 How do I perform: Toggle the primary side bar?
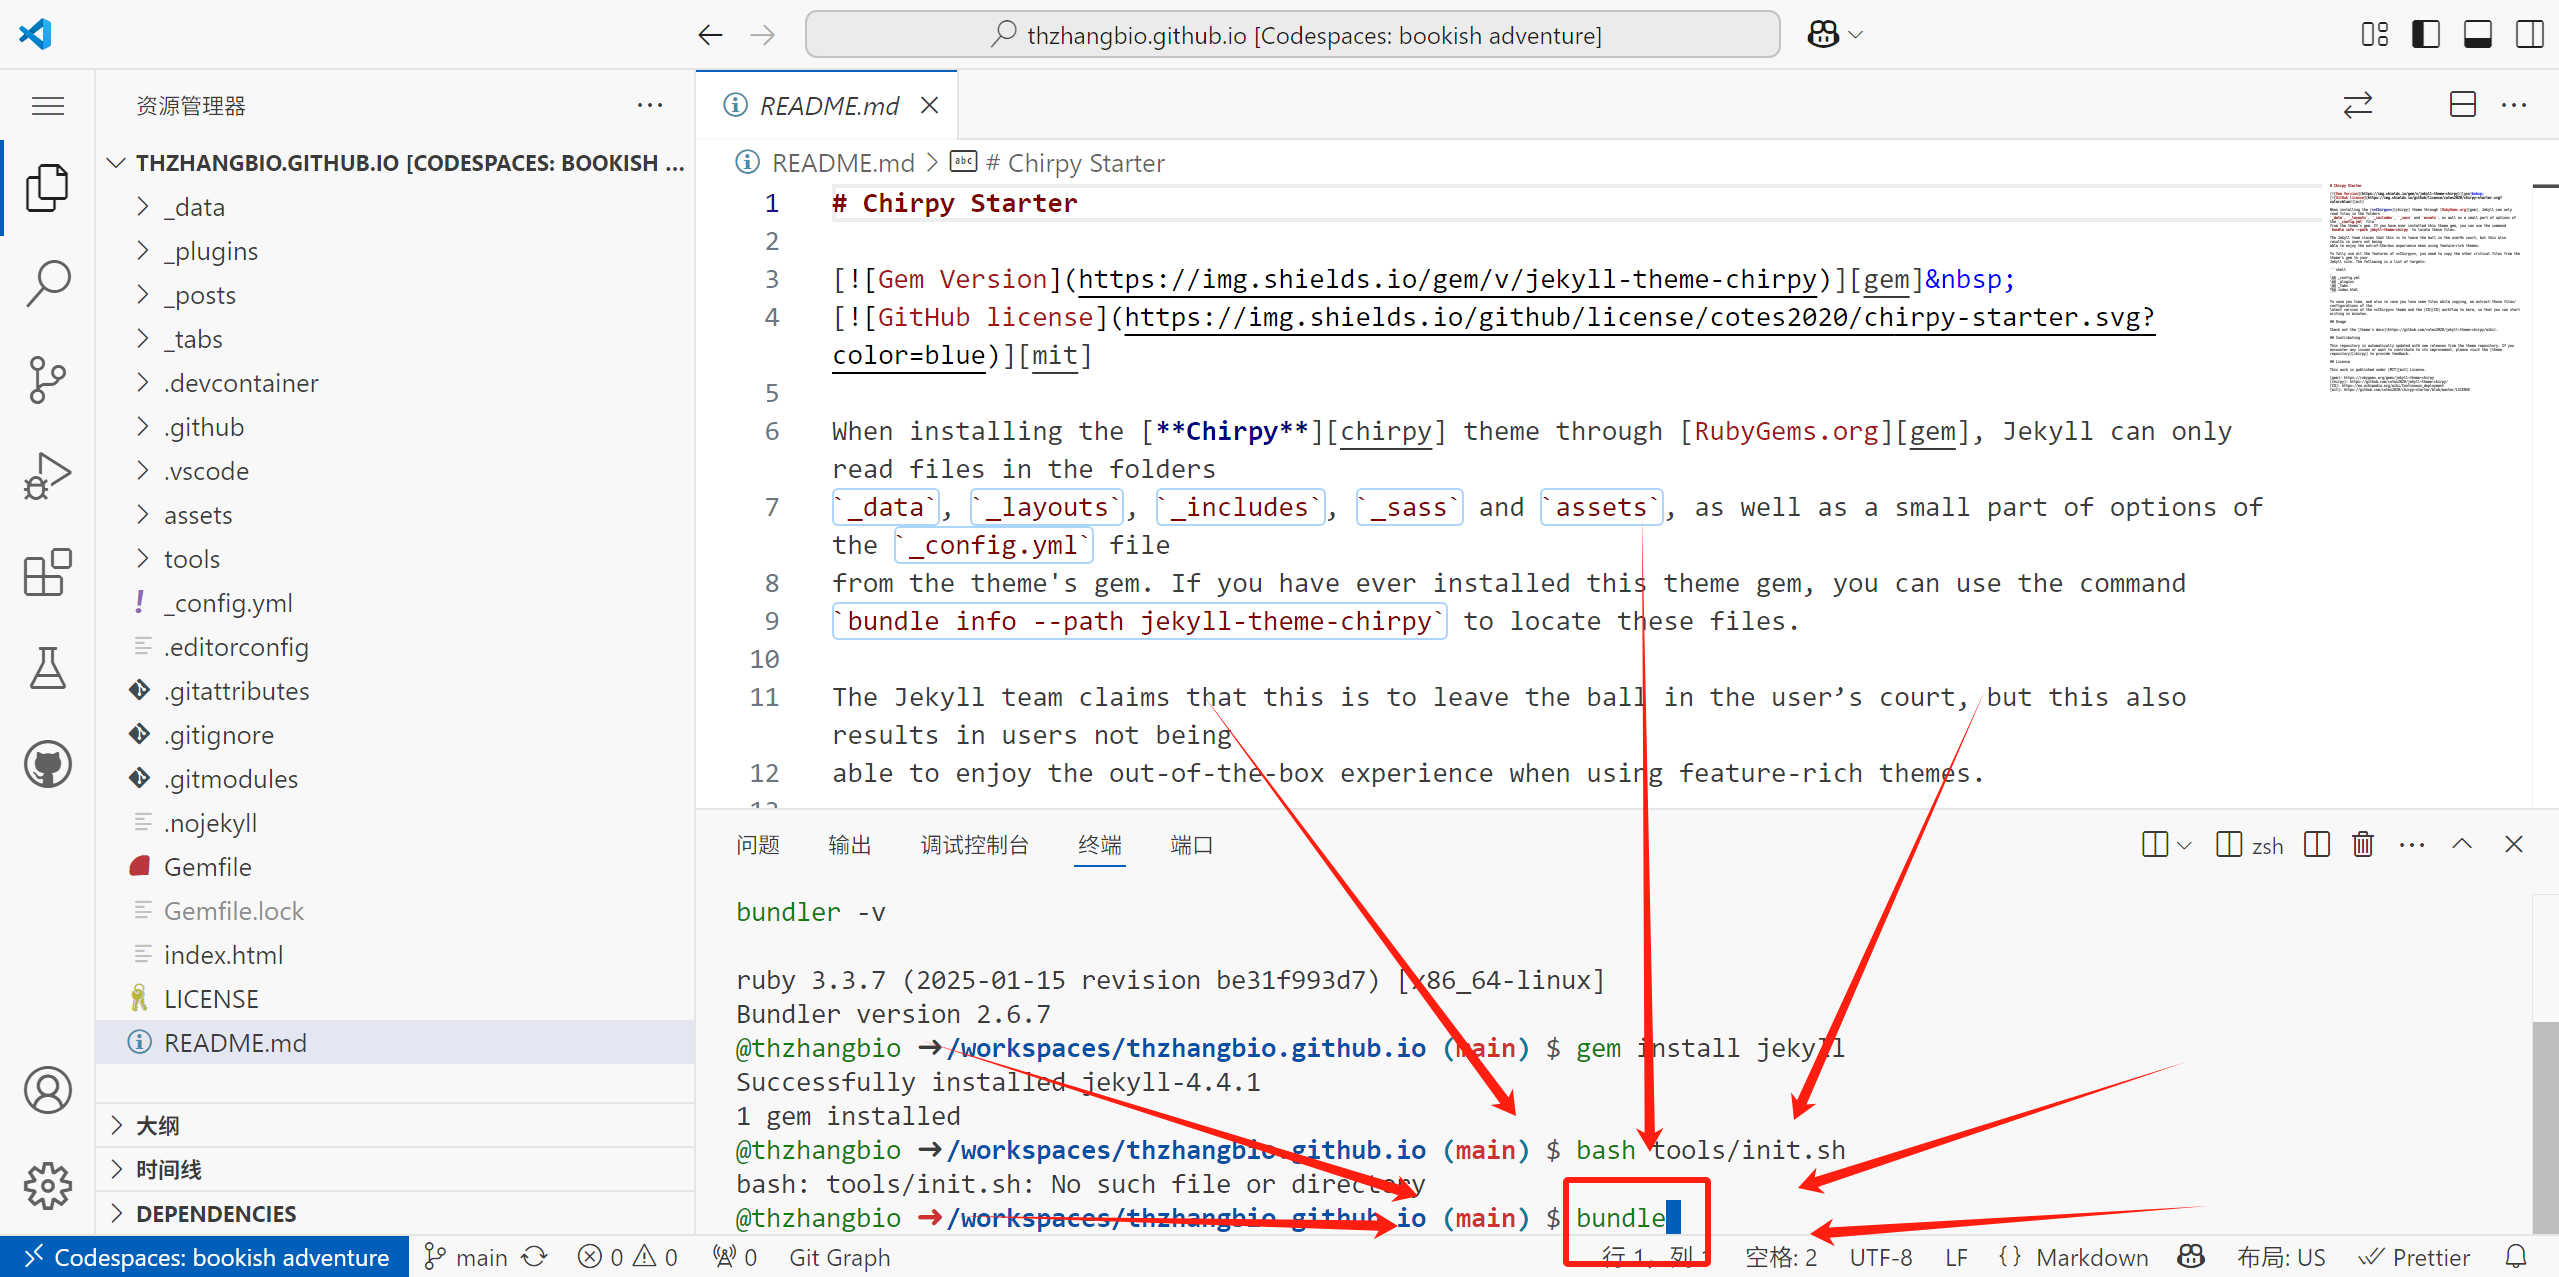pyautogui.click(x=2425, y=35)
